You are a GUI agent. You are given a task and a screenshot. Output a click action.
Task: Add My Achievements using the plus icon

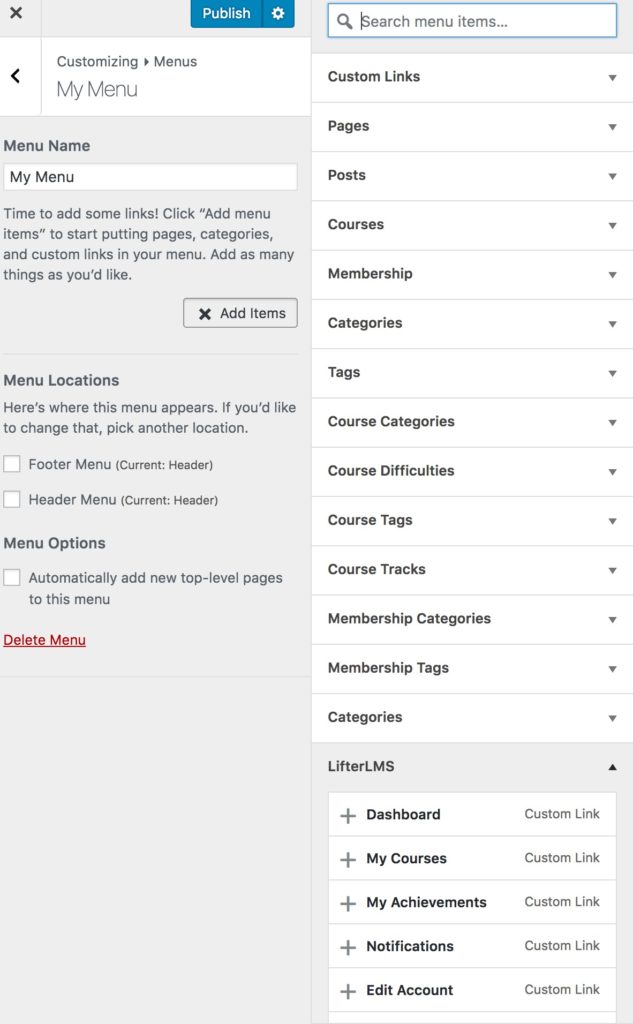coord(348,903)
